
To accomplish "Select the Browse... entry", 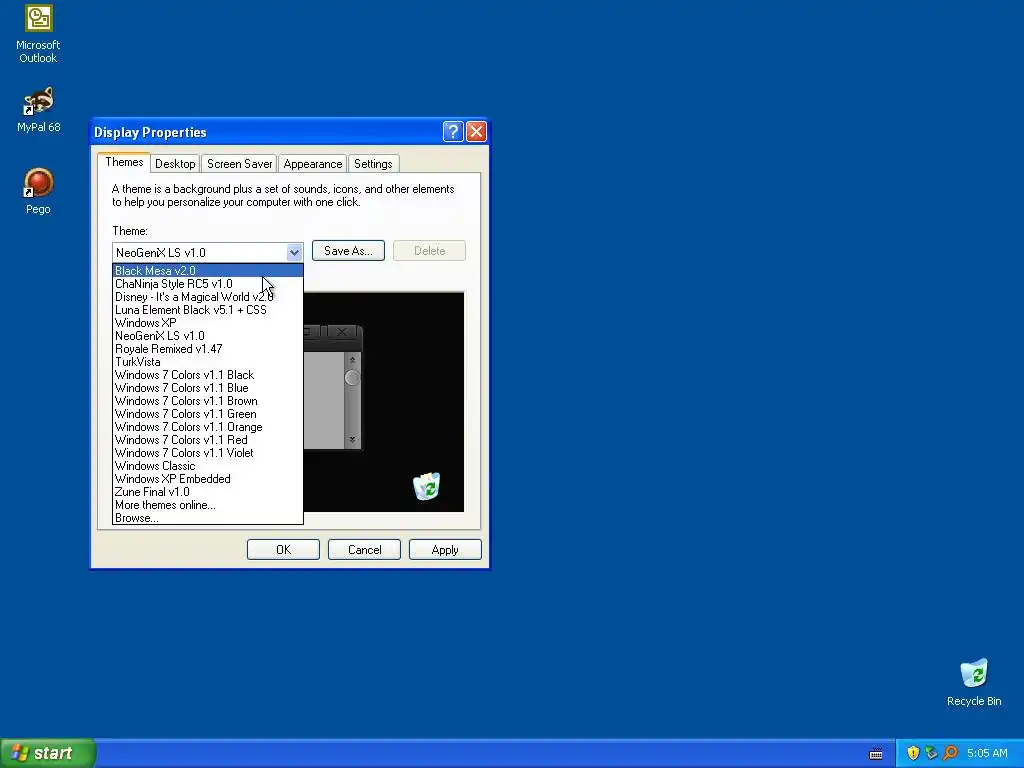I will tap(208, 518).
